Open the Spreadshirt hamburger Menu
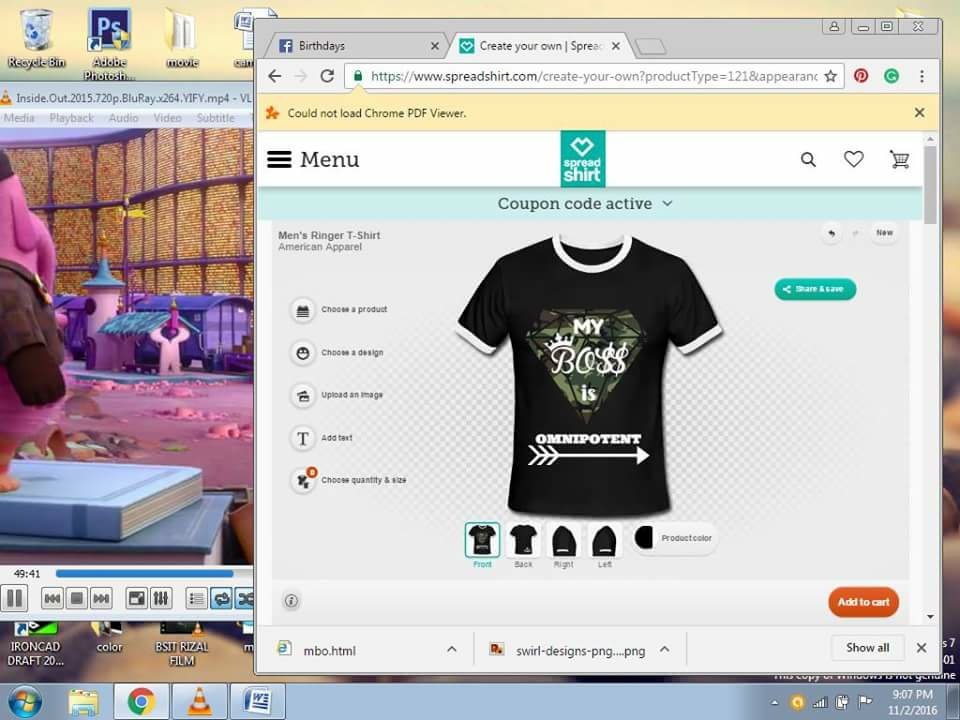 (x=313, y=159)
